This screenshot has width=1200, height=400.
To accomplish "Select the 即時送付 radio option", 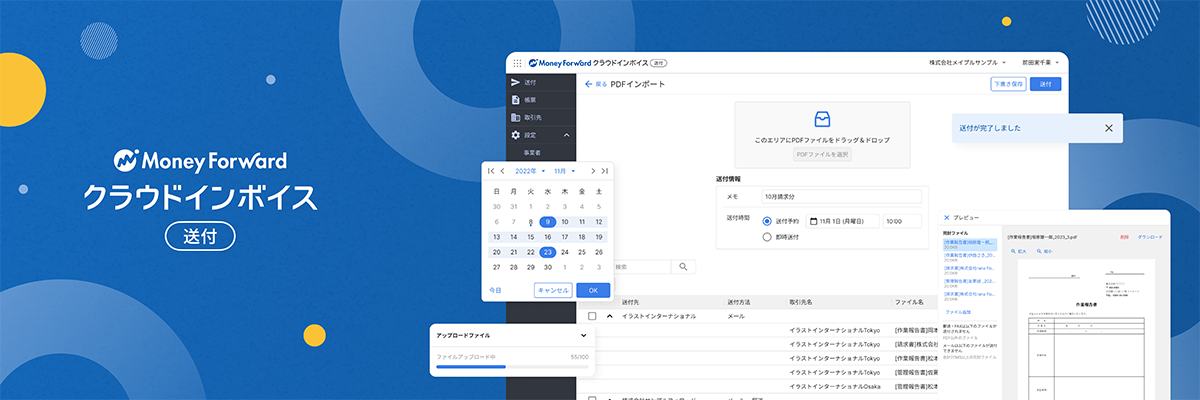I will [767, 237].
